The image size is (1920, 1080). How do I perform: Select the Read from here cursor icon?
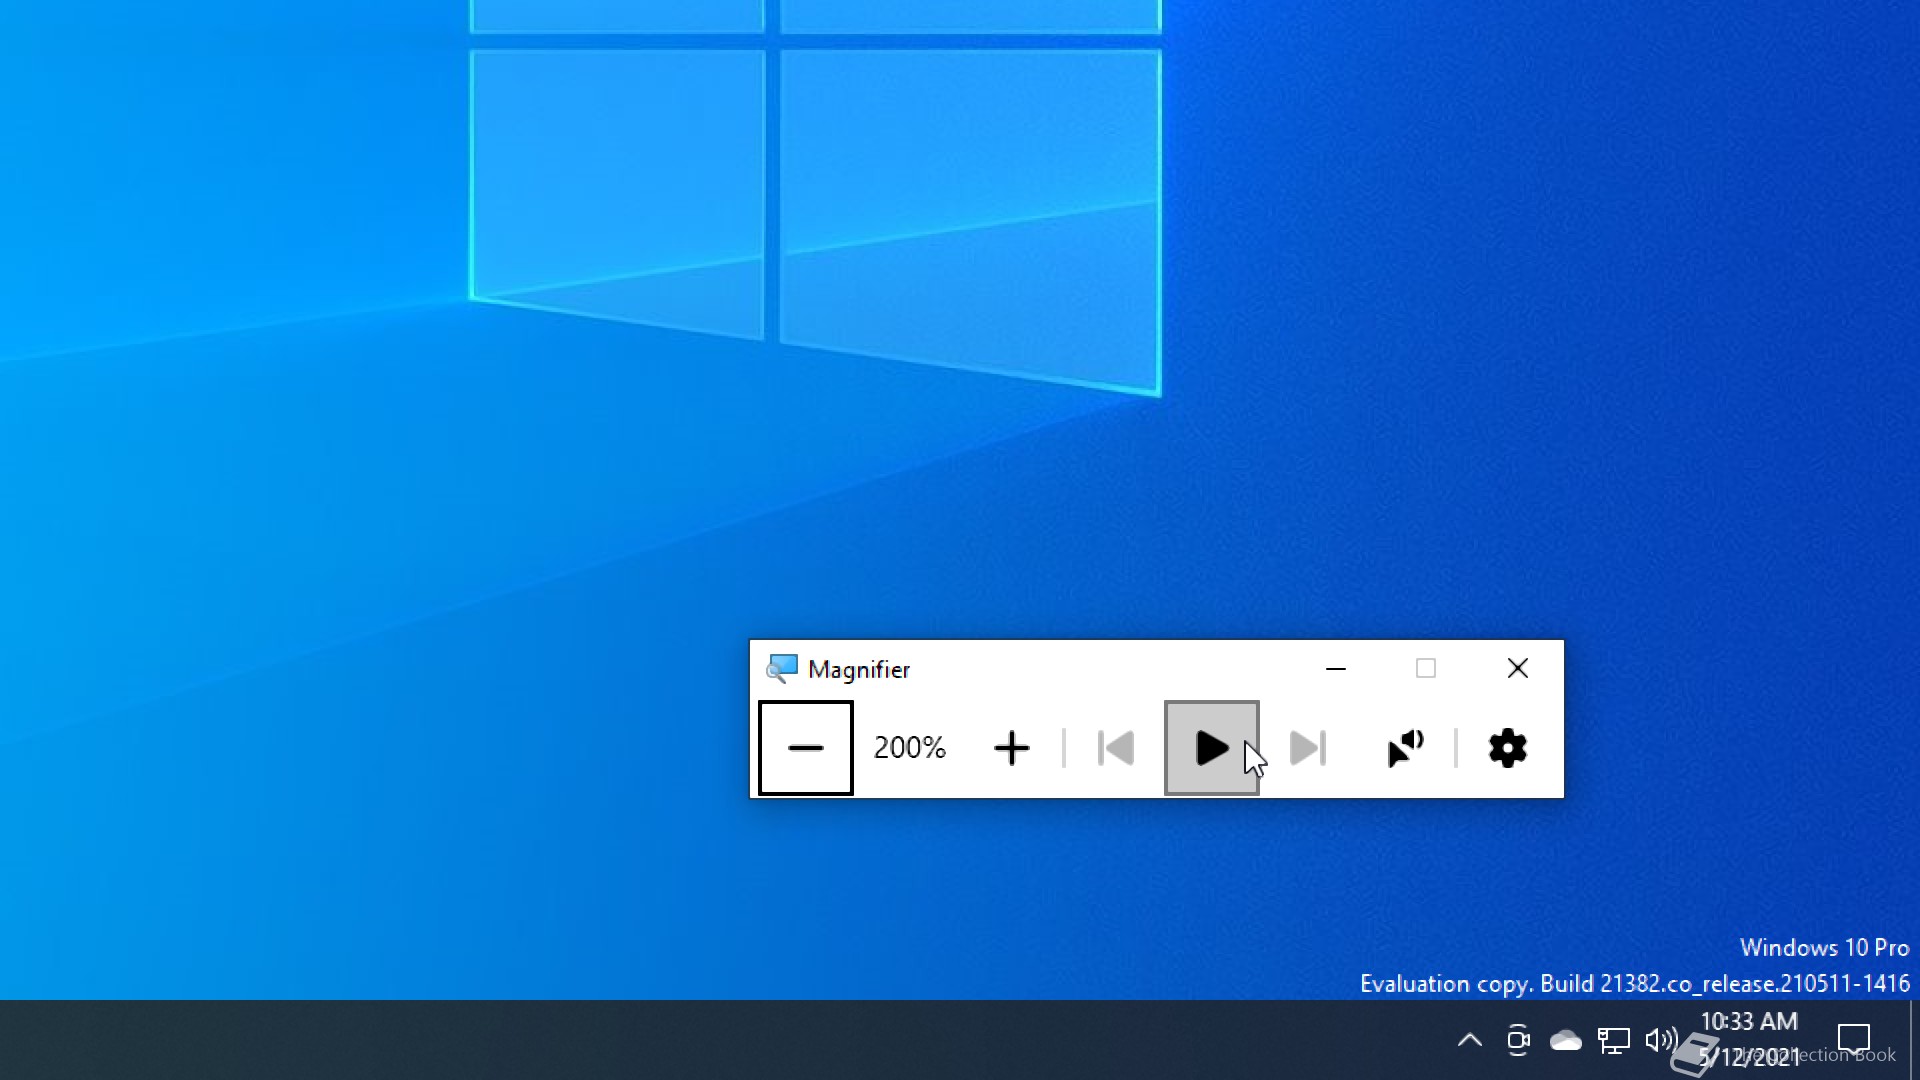(1405, 748)
